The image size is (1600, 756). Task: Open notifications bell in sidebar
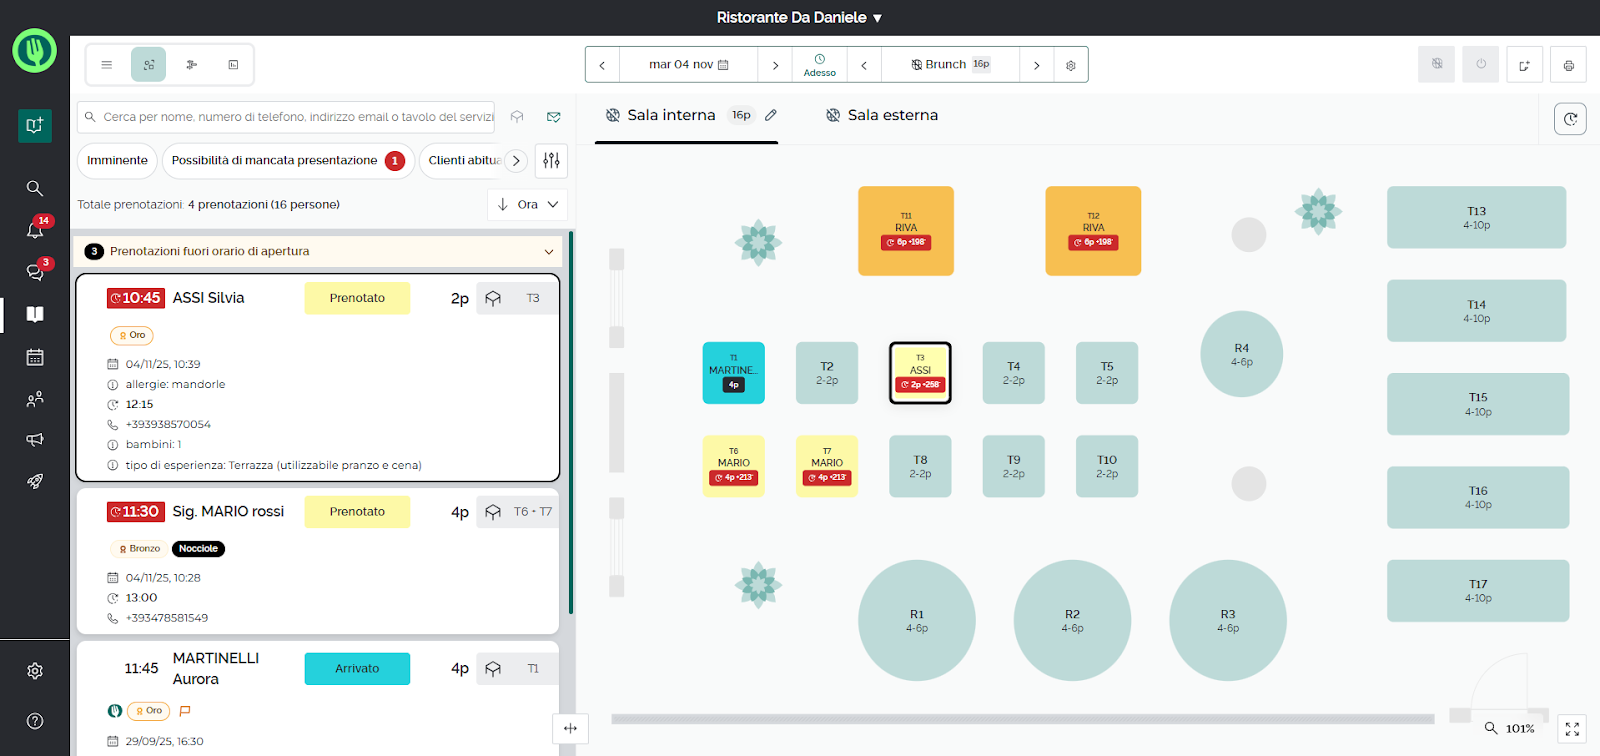35,230
